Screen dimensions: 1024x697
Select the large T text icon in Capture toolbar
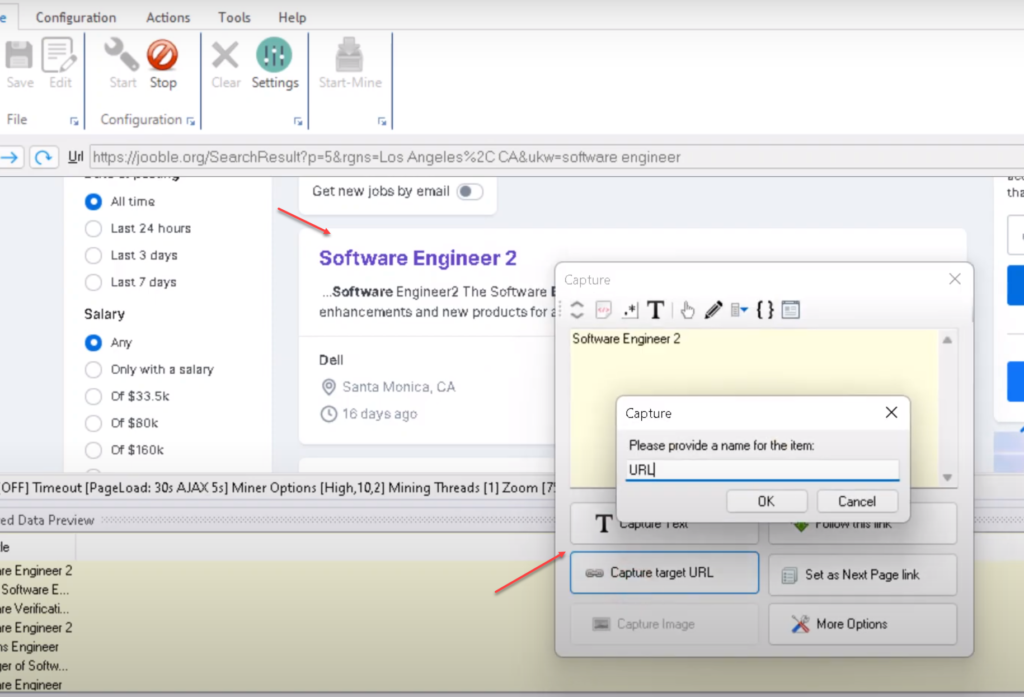tap(656, 310)
